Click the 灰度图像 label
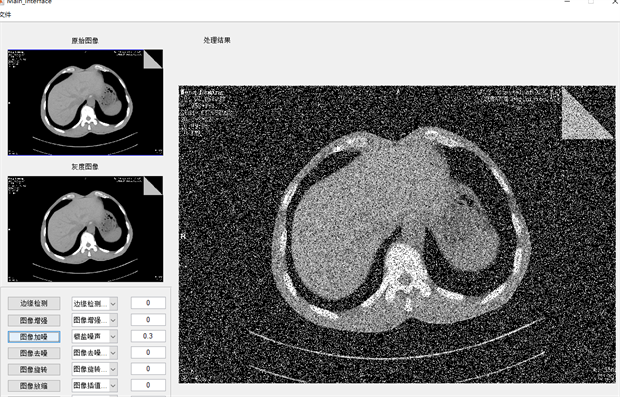 coord(85,167)
